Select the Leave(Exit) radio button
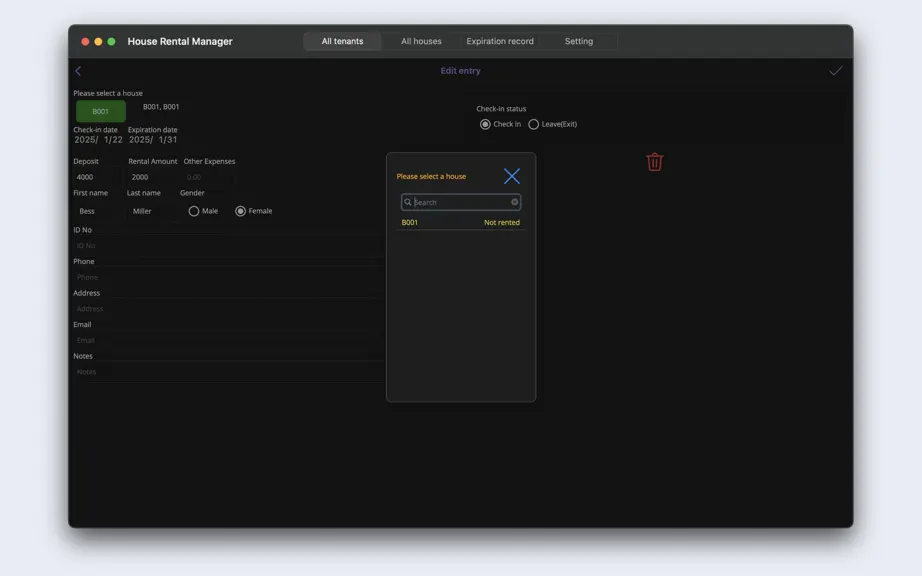Image resolution: width=922 pixels, height=576 pixels. point(533,124)
